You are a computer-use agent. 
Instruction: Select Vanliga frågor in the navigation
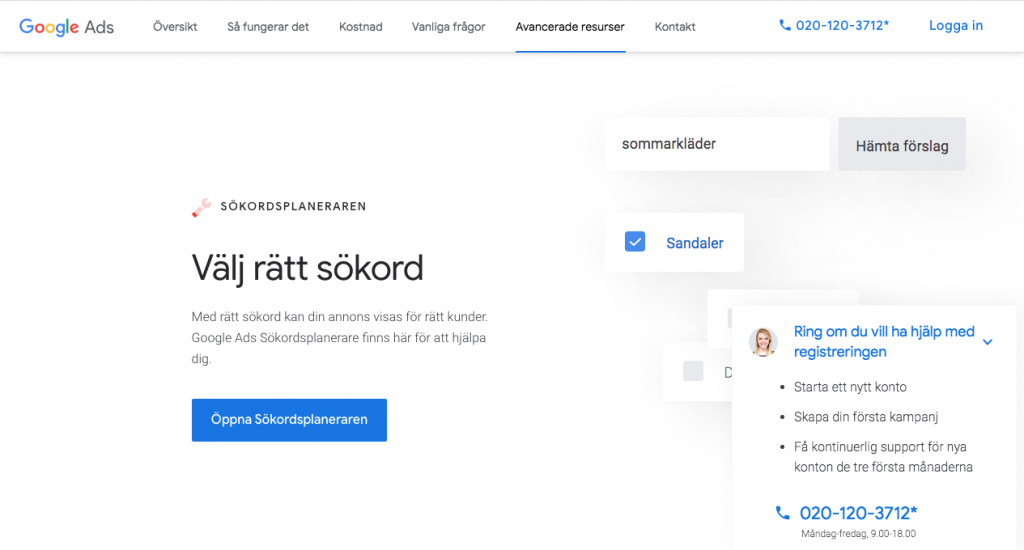(x=449, y=27)
